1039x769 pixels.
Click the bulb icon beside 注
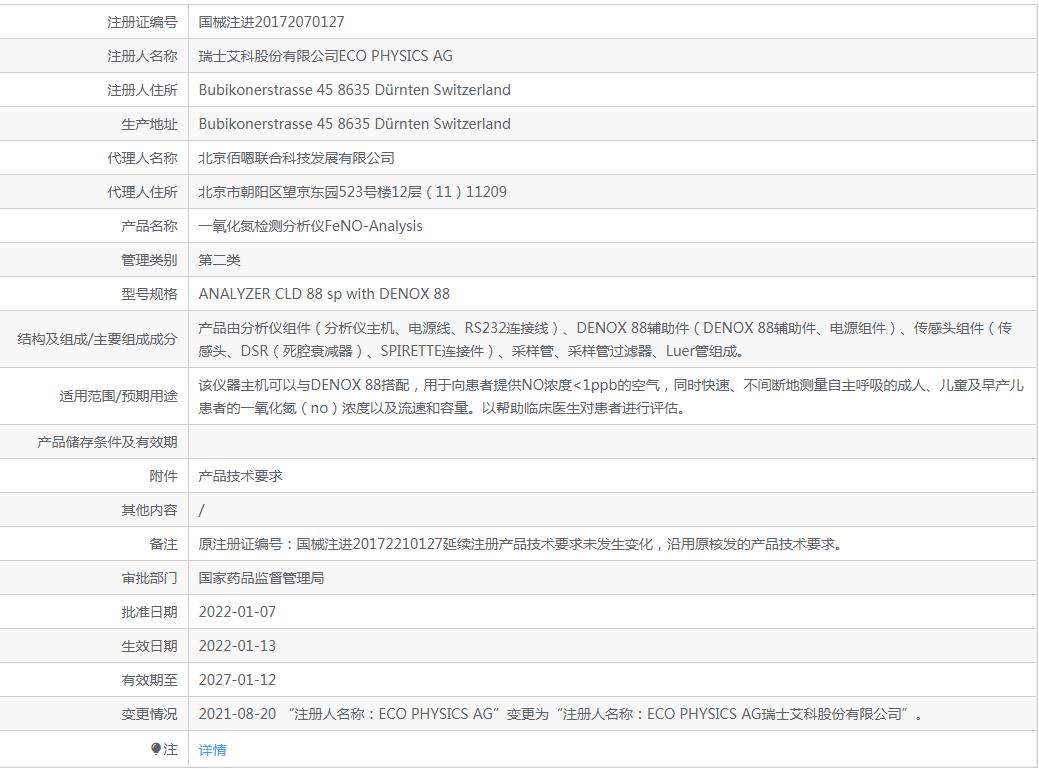point(156,748)
